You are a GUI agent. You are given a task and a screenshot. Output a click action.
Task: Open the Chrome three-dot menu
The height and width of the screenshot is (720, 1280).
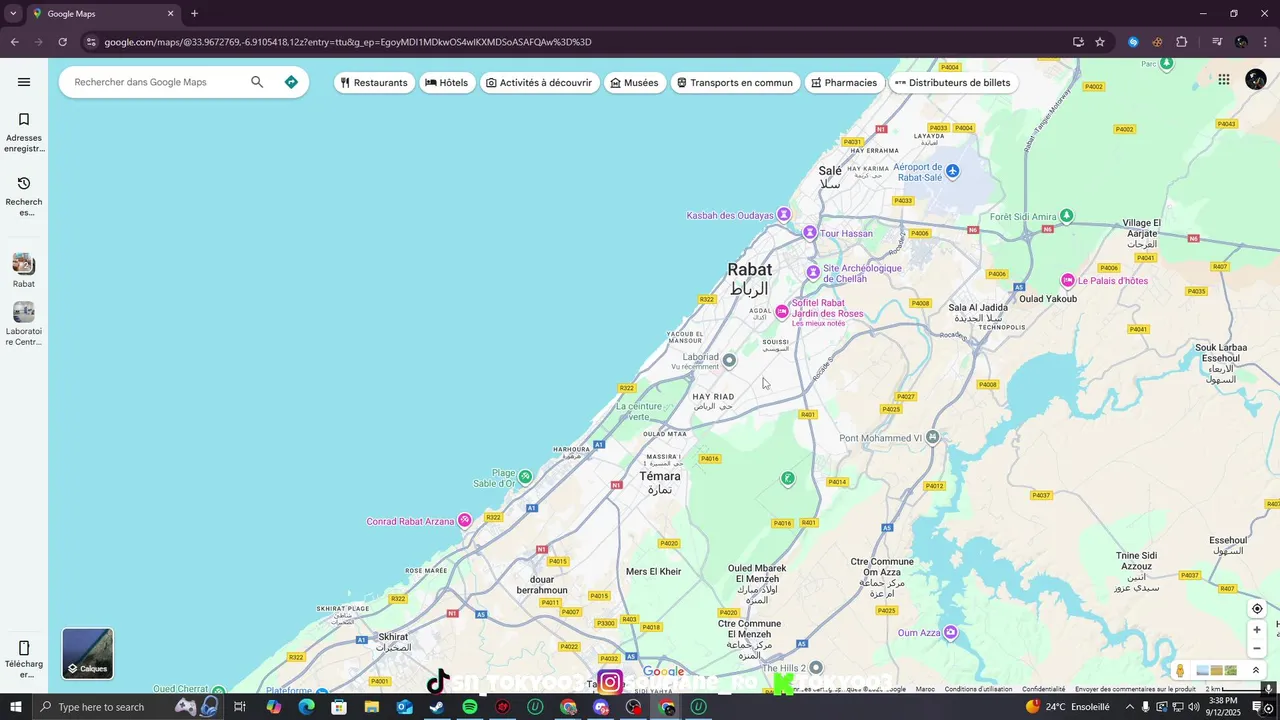(x=1266, y=42)
